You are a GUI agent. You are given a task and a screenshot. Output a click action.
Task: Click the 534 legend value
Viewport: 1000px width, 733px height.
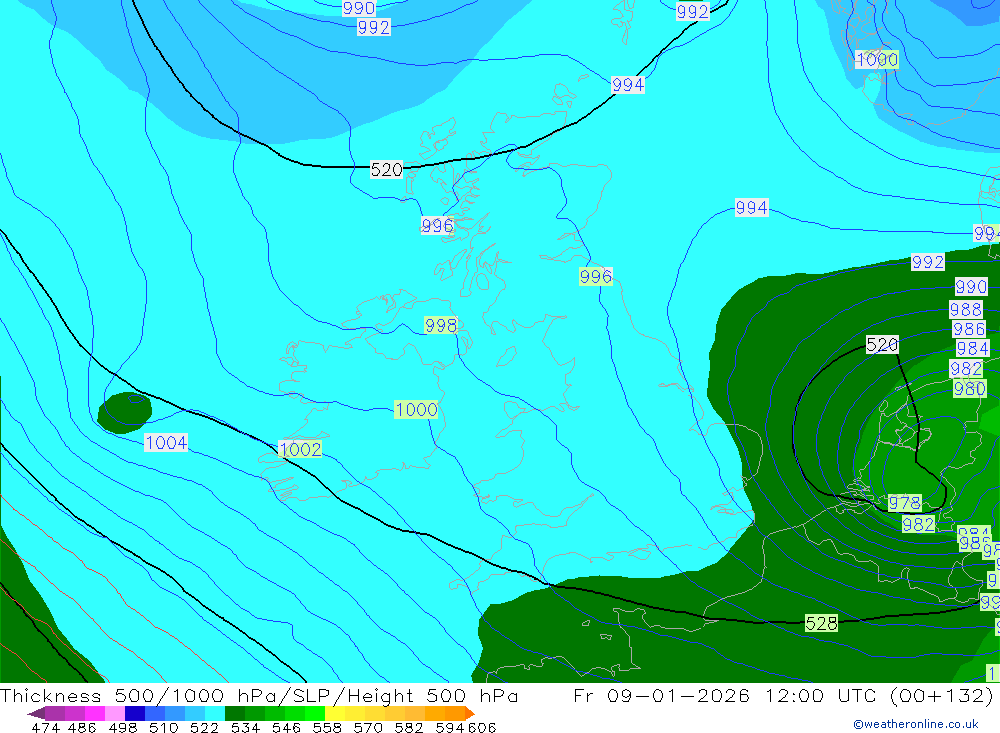(246, 727)
